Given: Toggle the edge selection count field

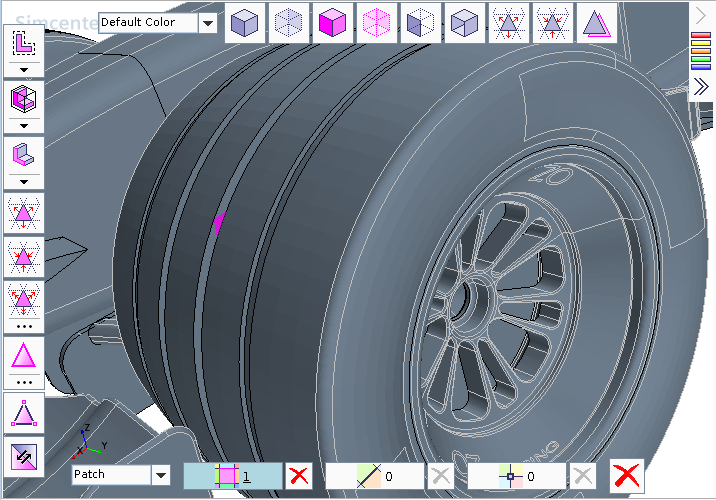Looking at the screenshot, I should [x=374, y=476].
